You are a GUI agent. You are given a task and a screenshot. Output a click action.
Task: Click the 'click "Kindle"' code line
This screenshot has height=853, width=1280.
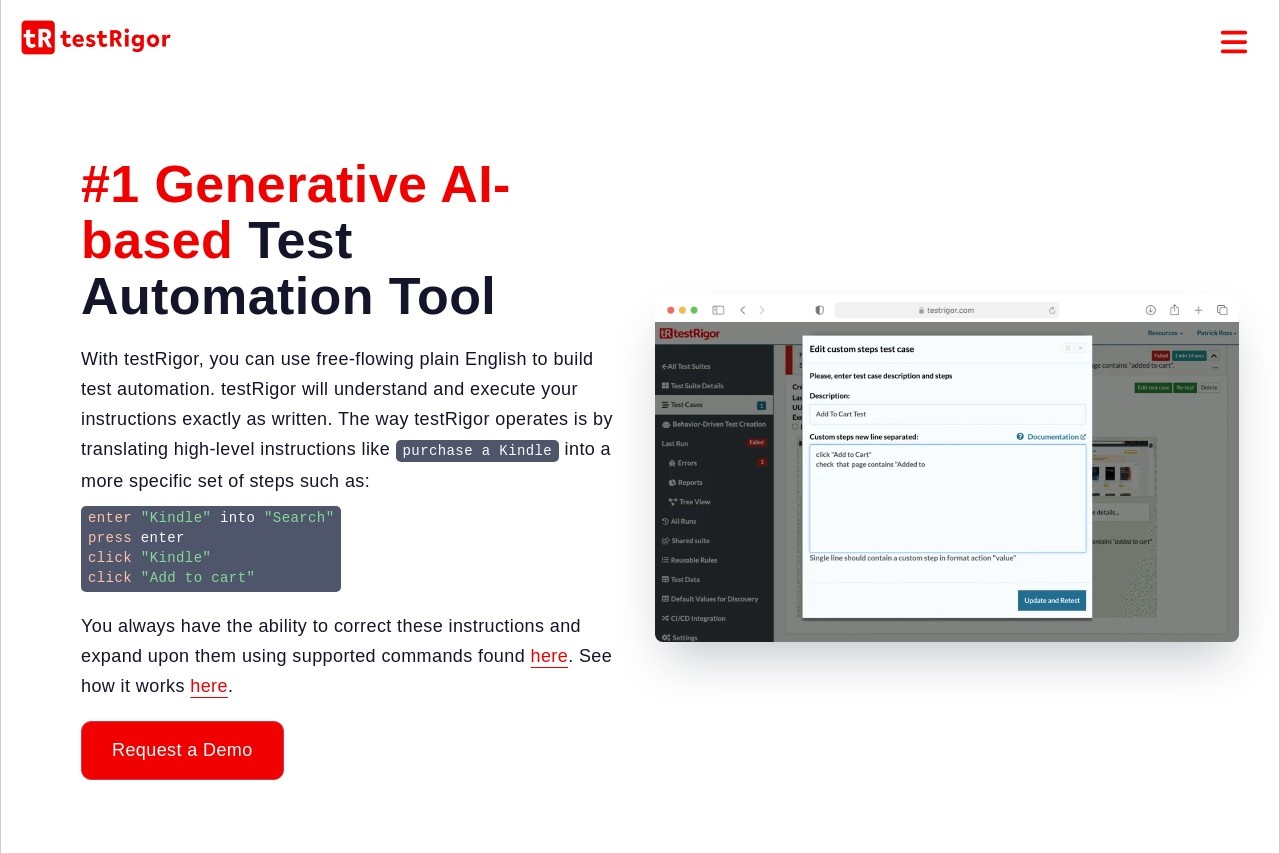click(149, 558)
